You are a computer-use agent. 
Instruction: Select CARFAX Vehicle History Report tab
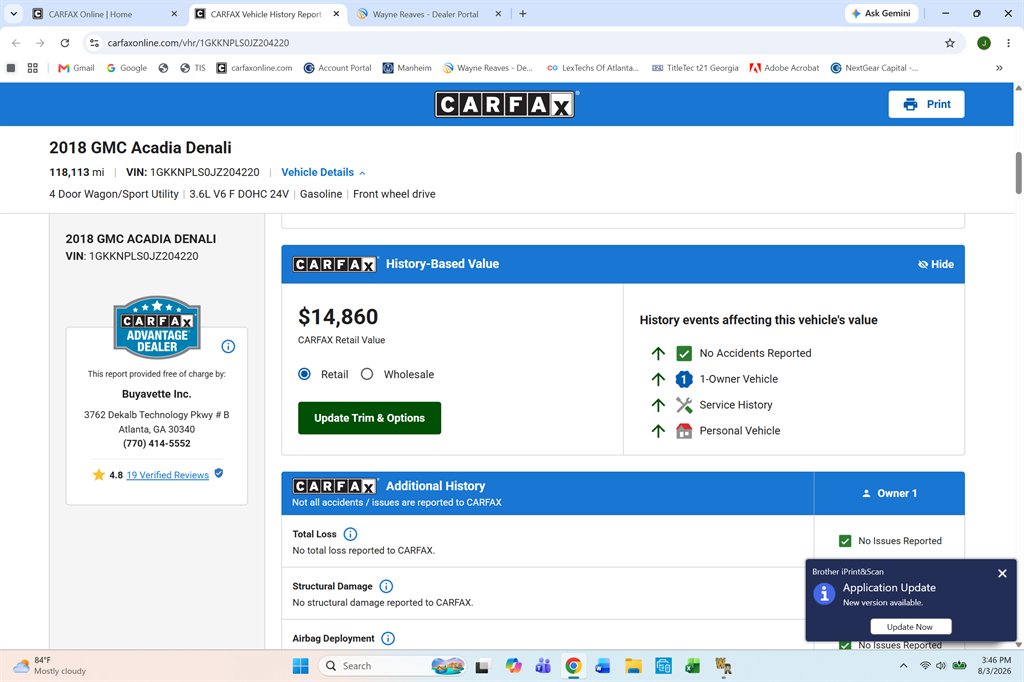(x=266, y=14)
